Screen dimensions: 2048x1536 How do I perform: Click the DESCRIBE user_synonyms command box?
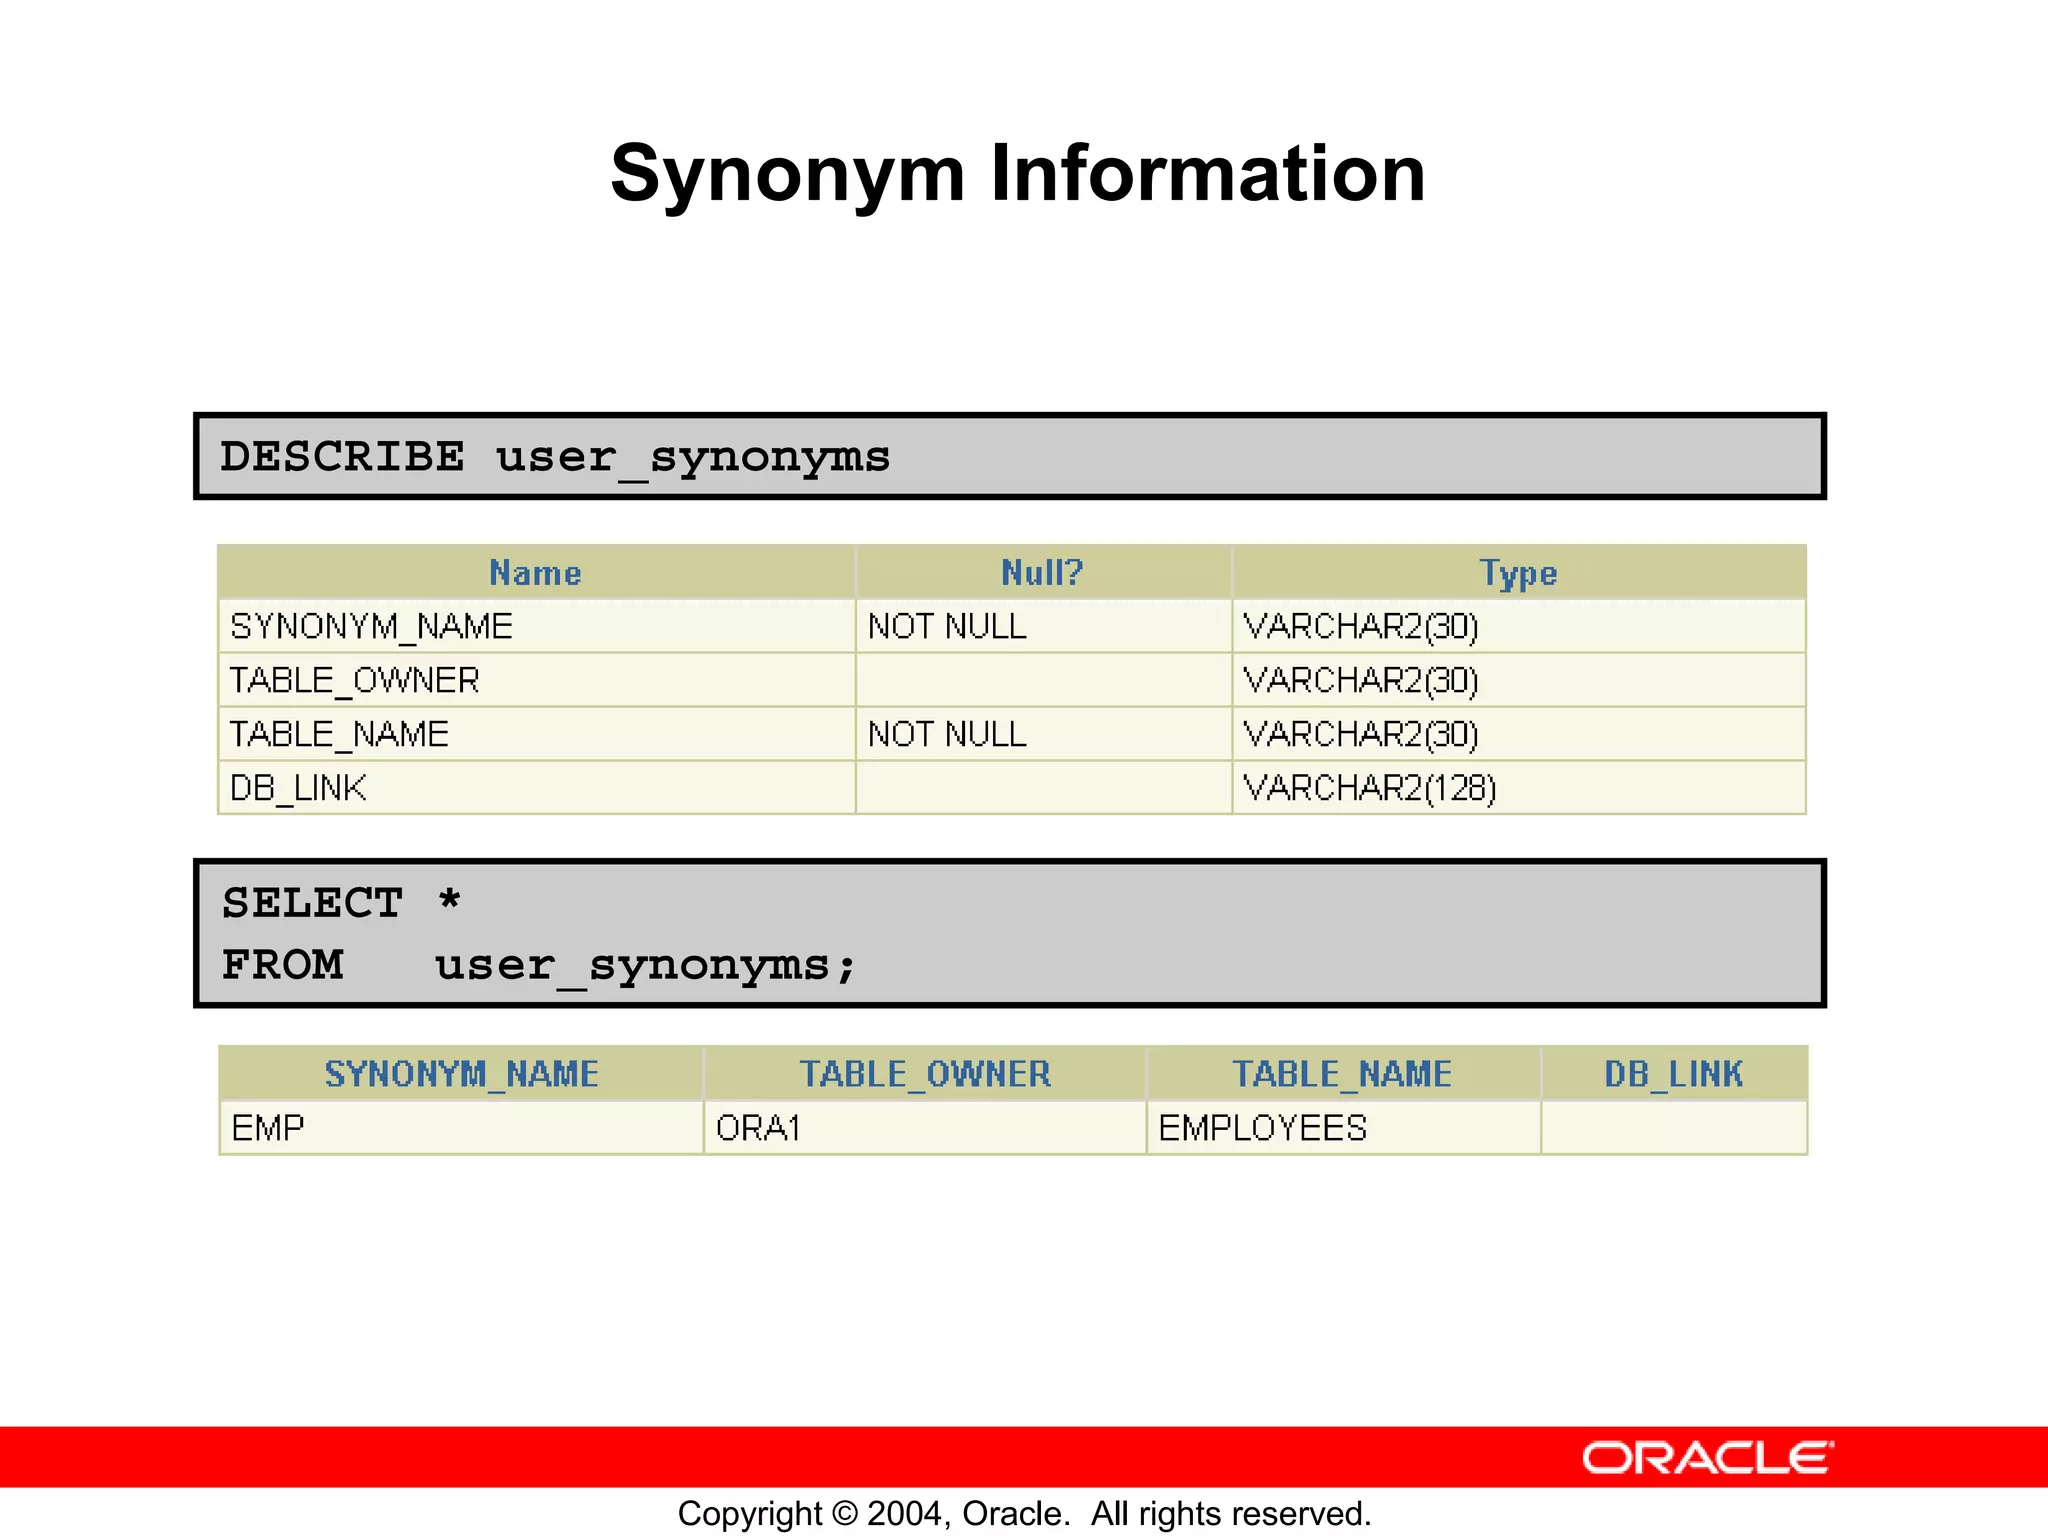1009,456
